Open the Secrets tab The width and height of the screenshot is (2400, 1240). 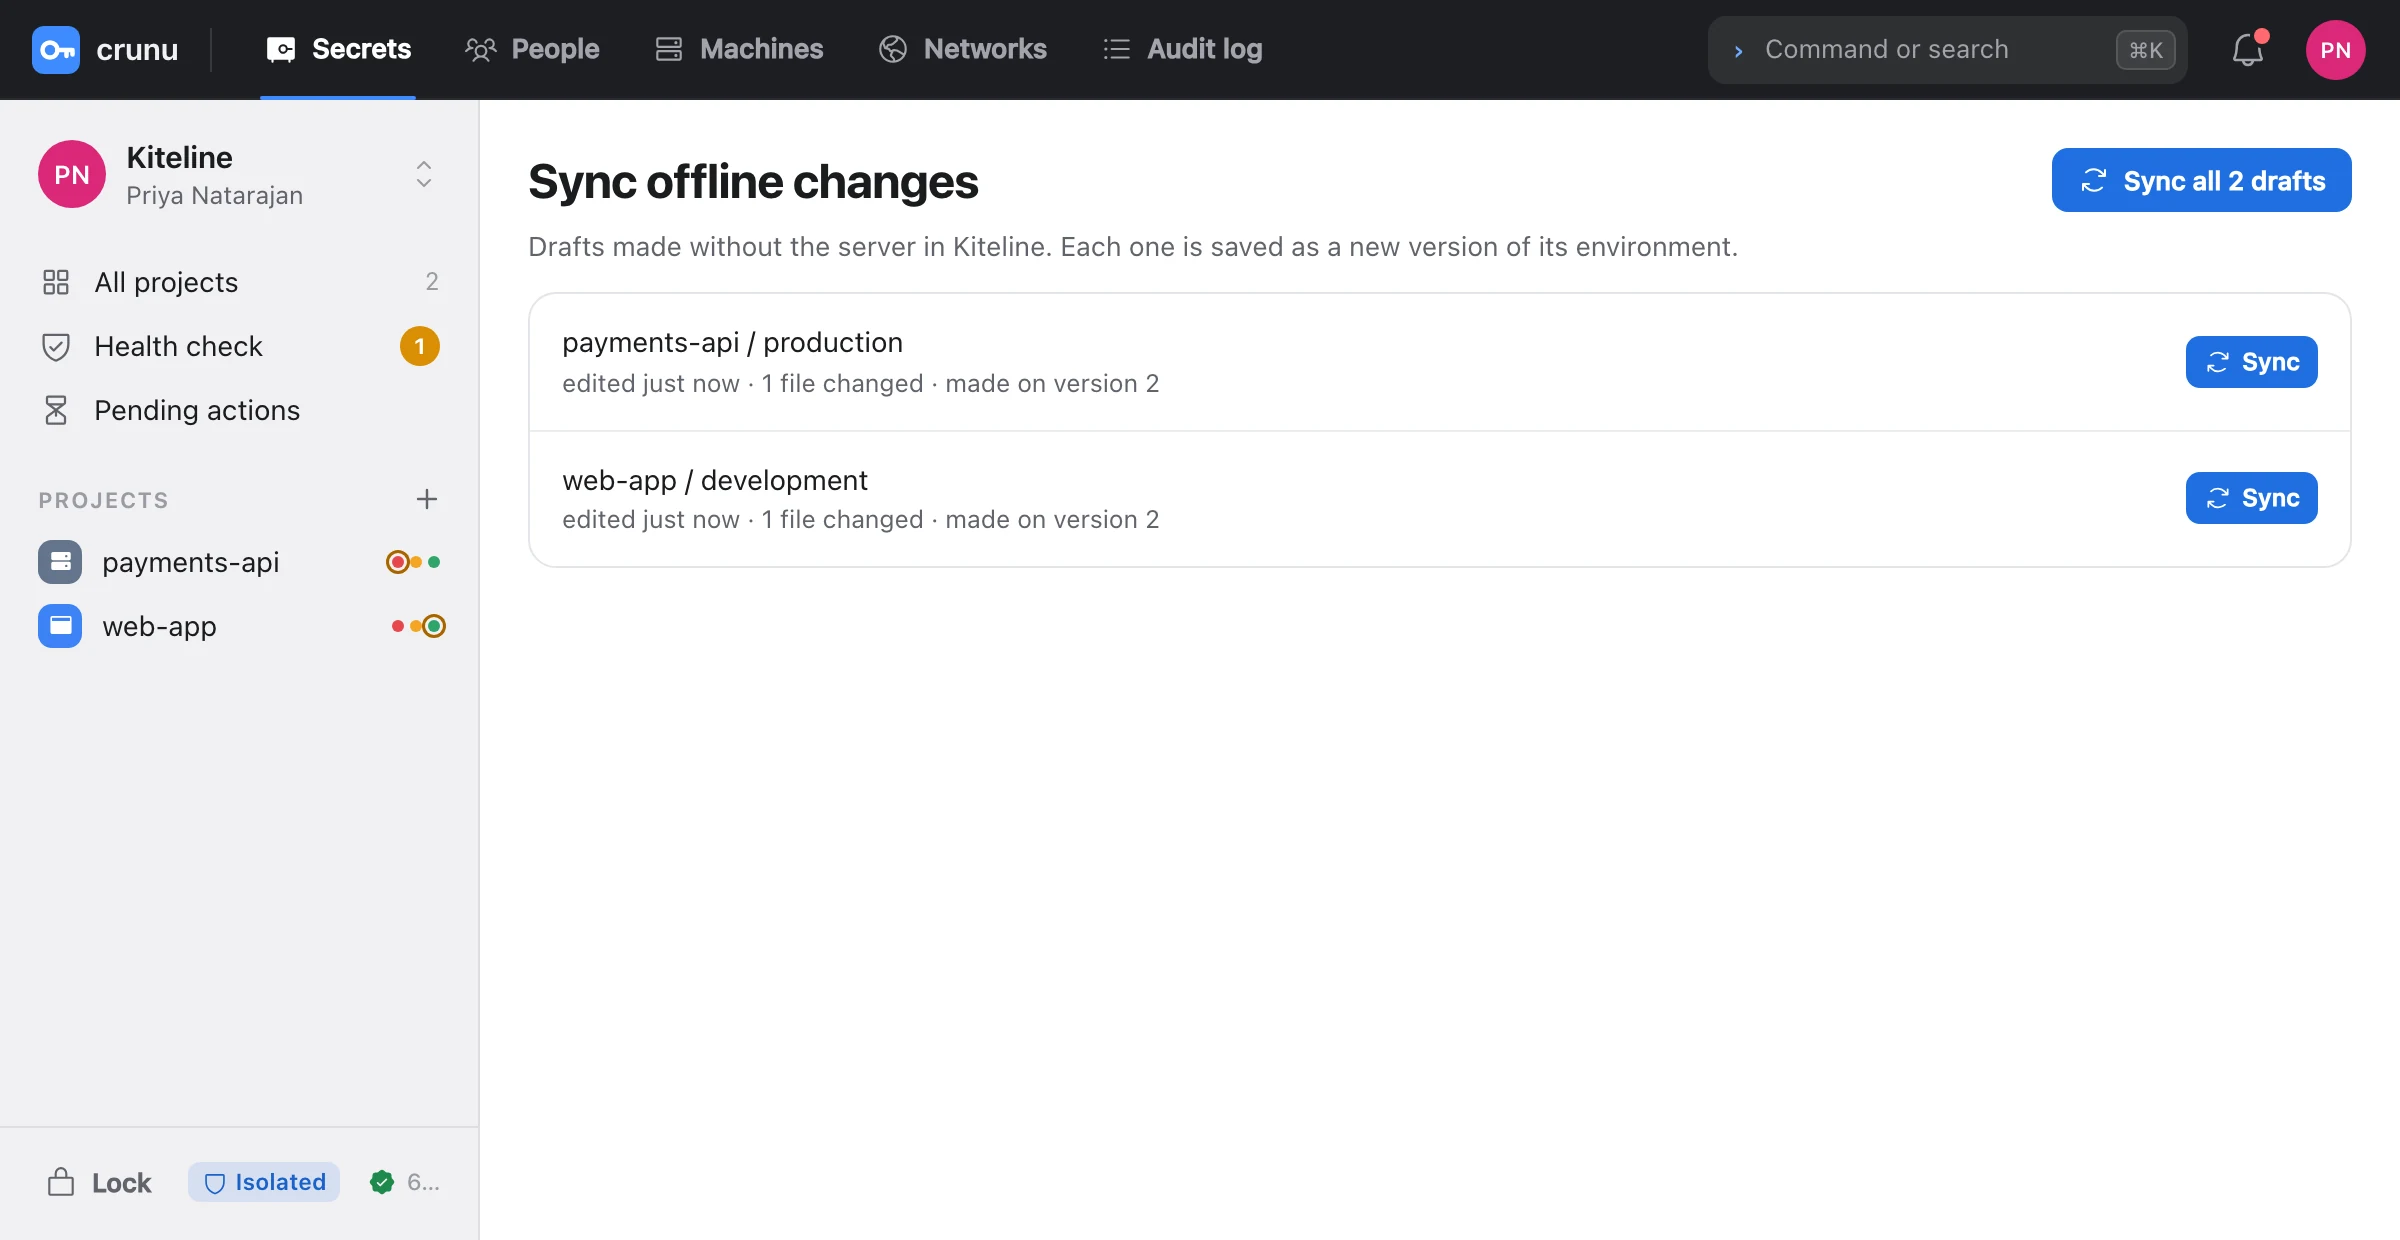coord(338,49)
